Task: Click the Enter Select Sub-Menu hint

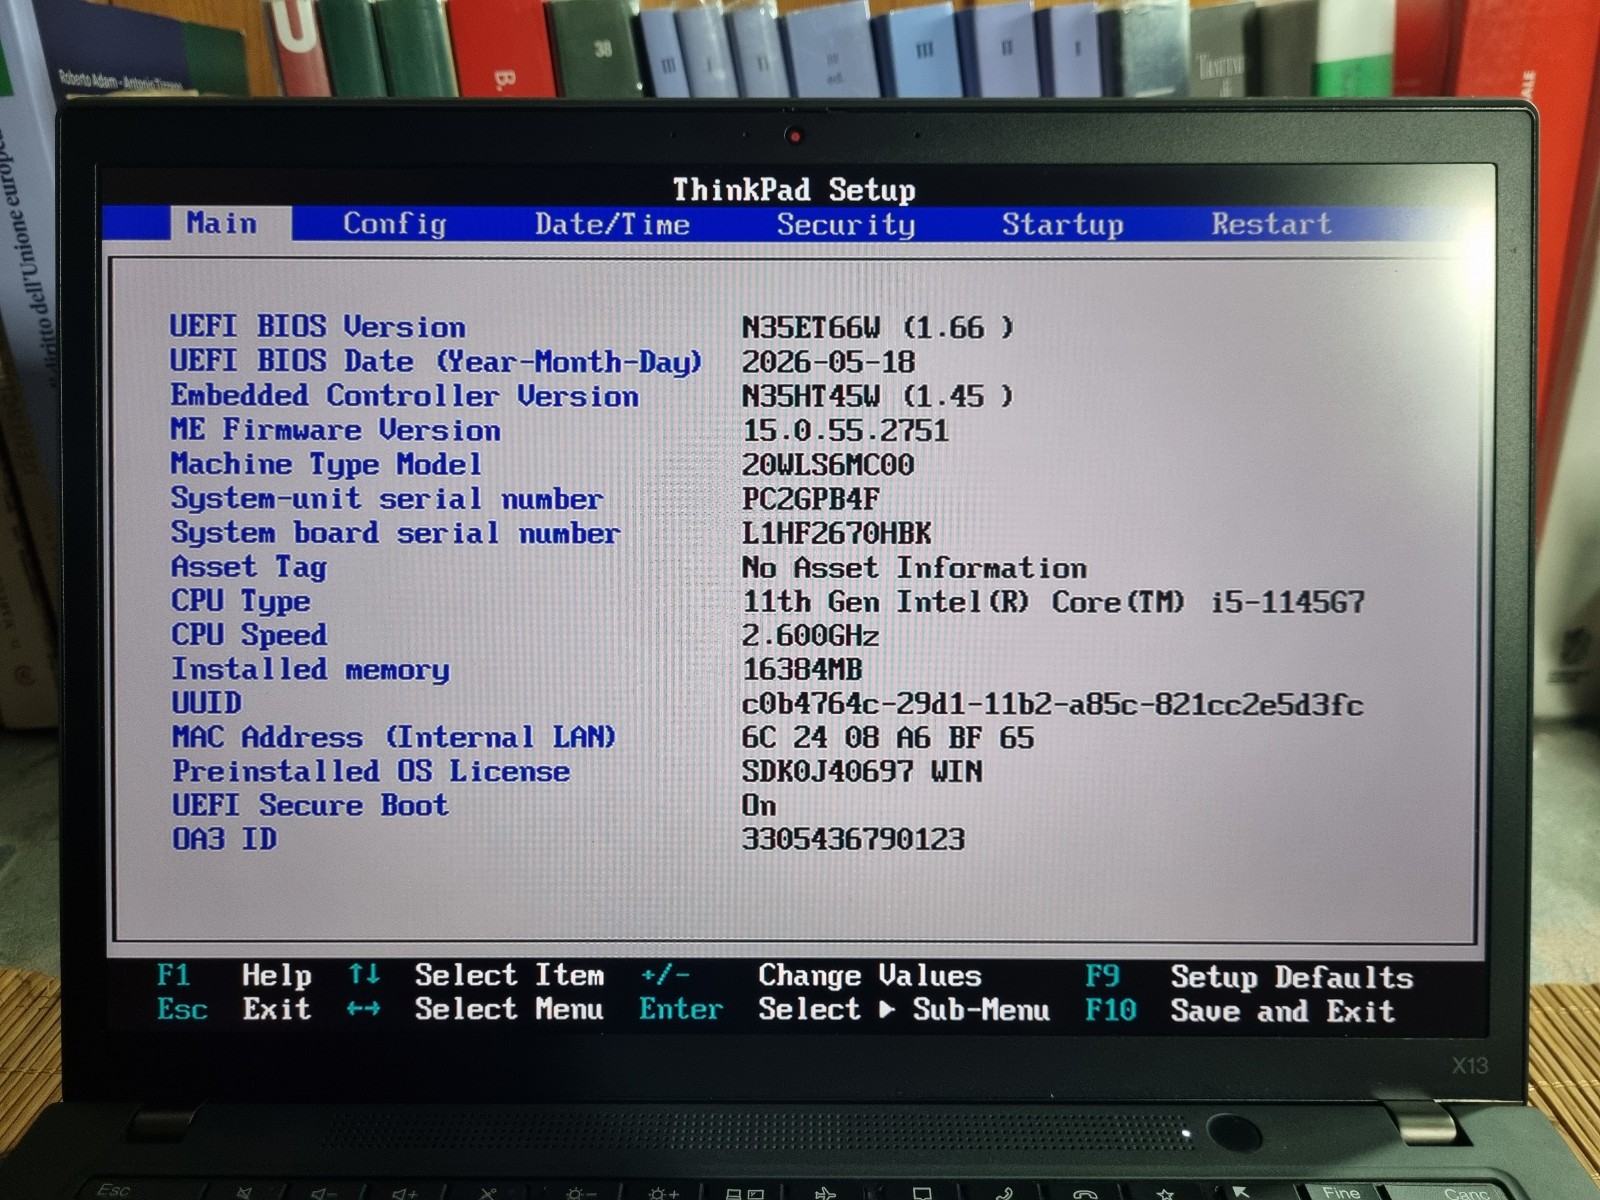Action: 845,1009
